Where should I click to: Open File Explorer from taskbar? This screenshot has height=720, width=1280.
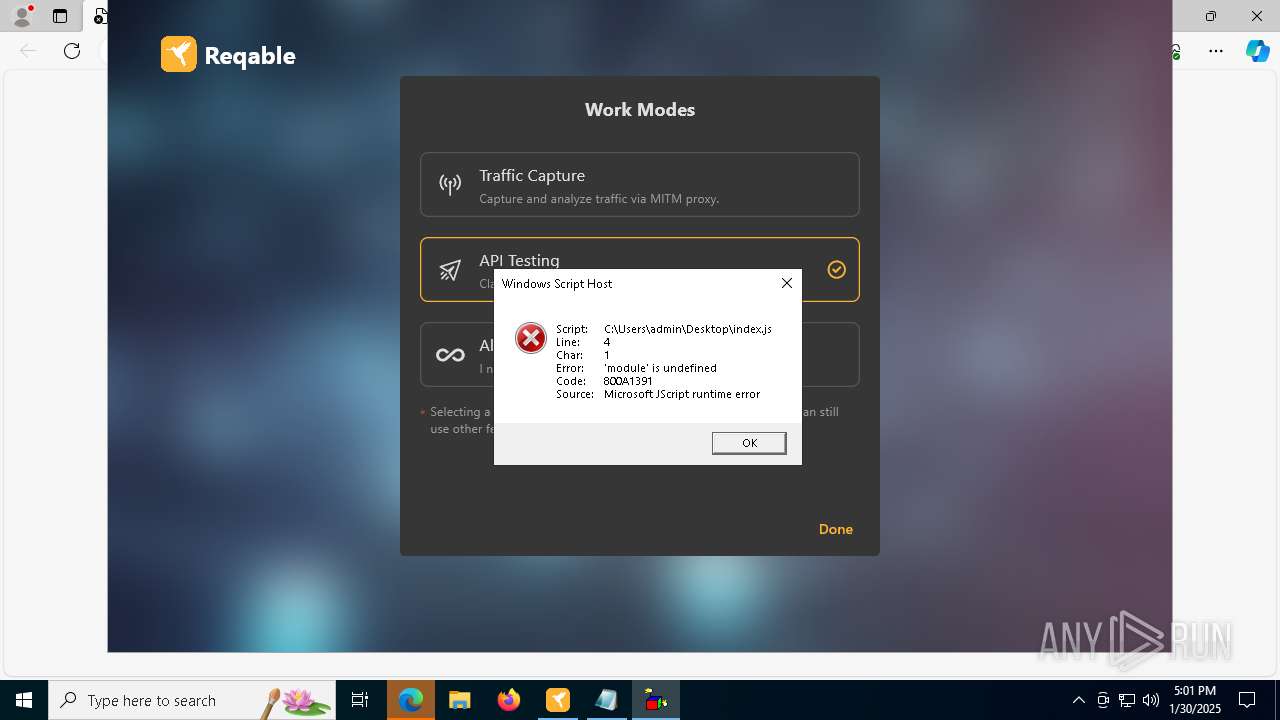[x=460, y=700]
